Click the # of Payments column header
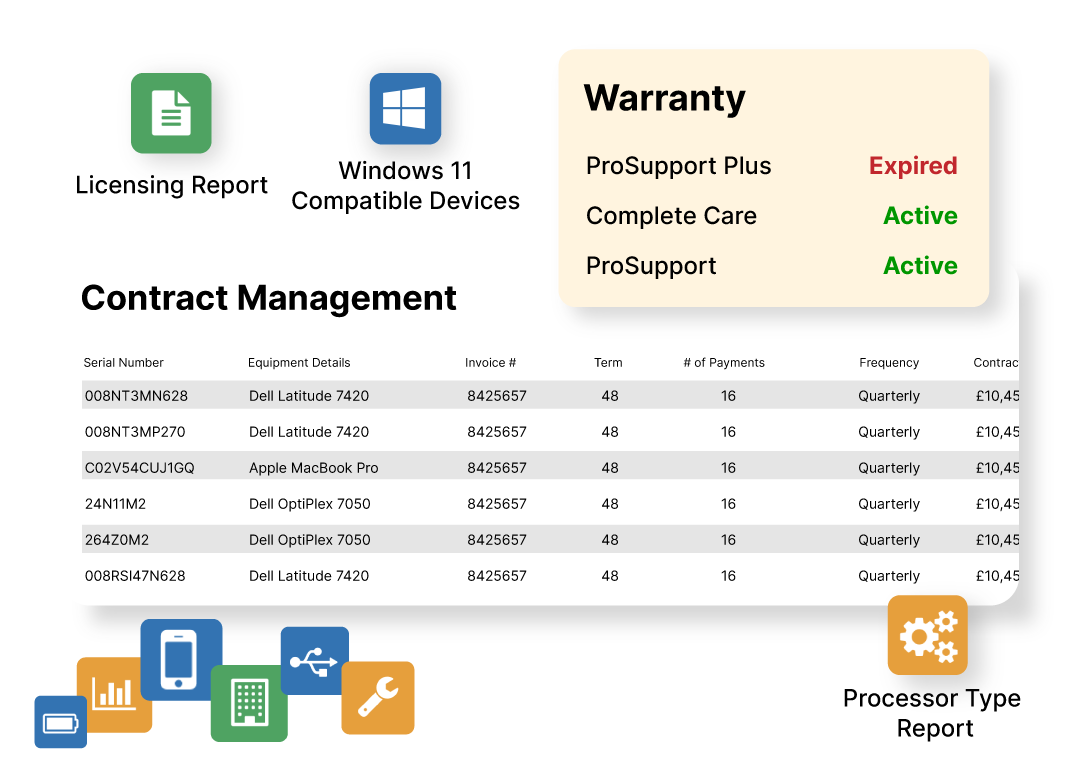Viewport: 1080px width, 784px height. click(x=724, y=362)
